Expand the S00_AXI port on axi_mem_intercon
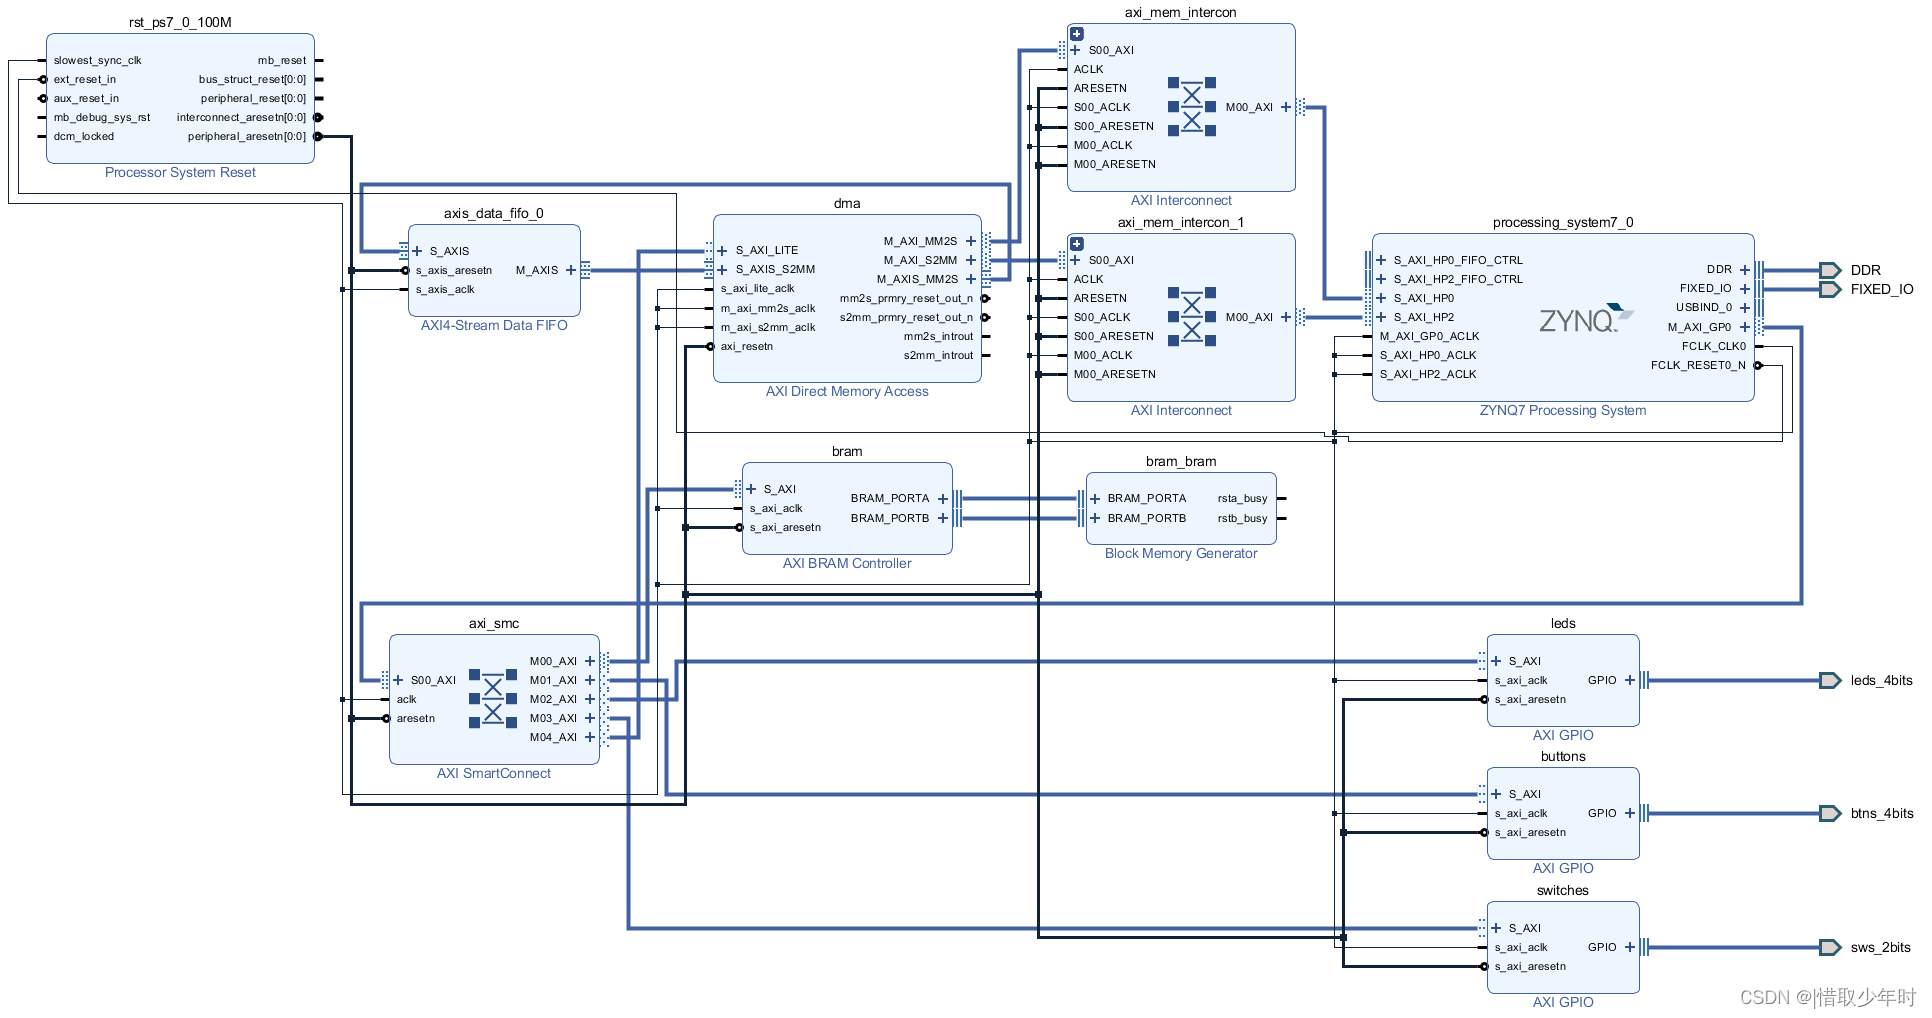This screenshot has height=1018, width=1932. pyautogui.click(x=1076, y=50)
